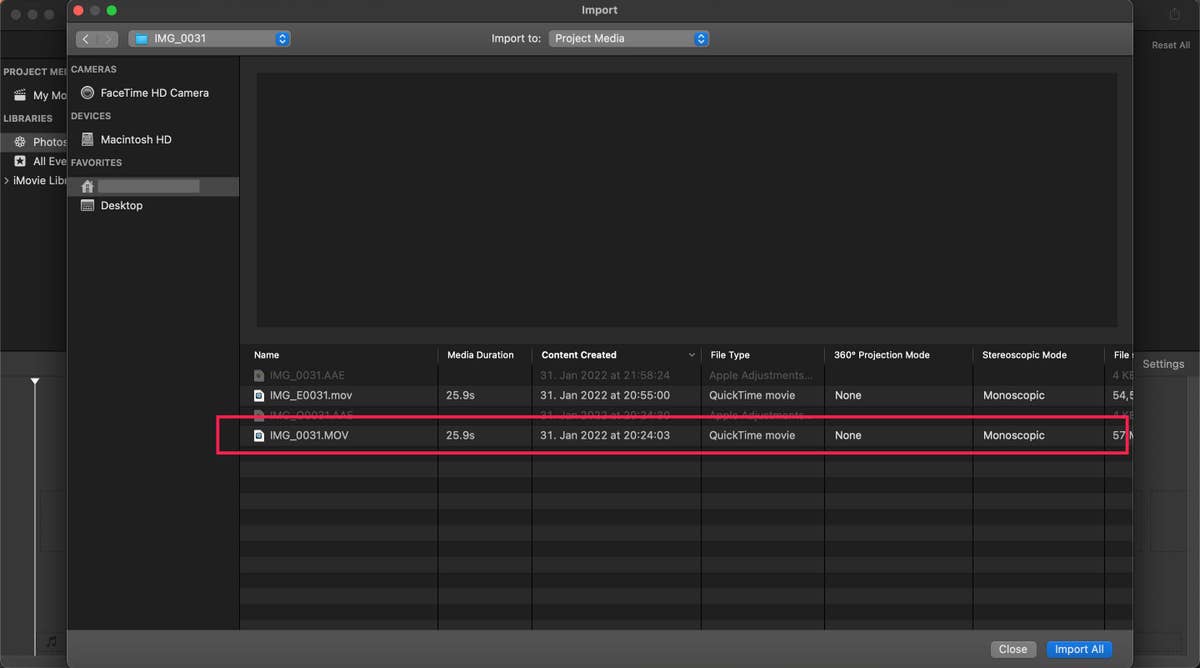Click the 360° Projection Mode column header

point(881,355)
